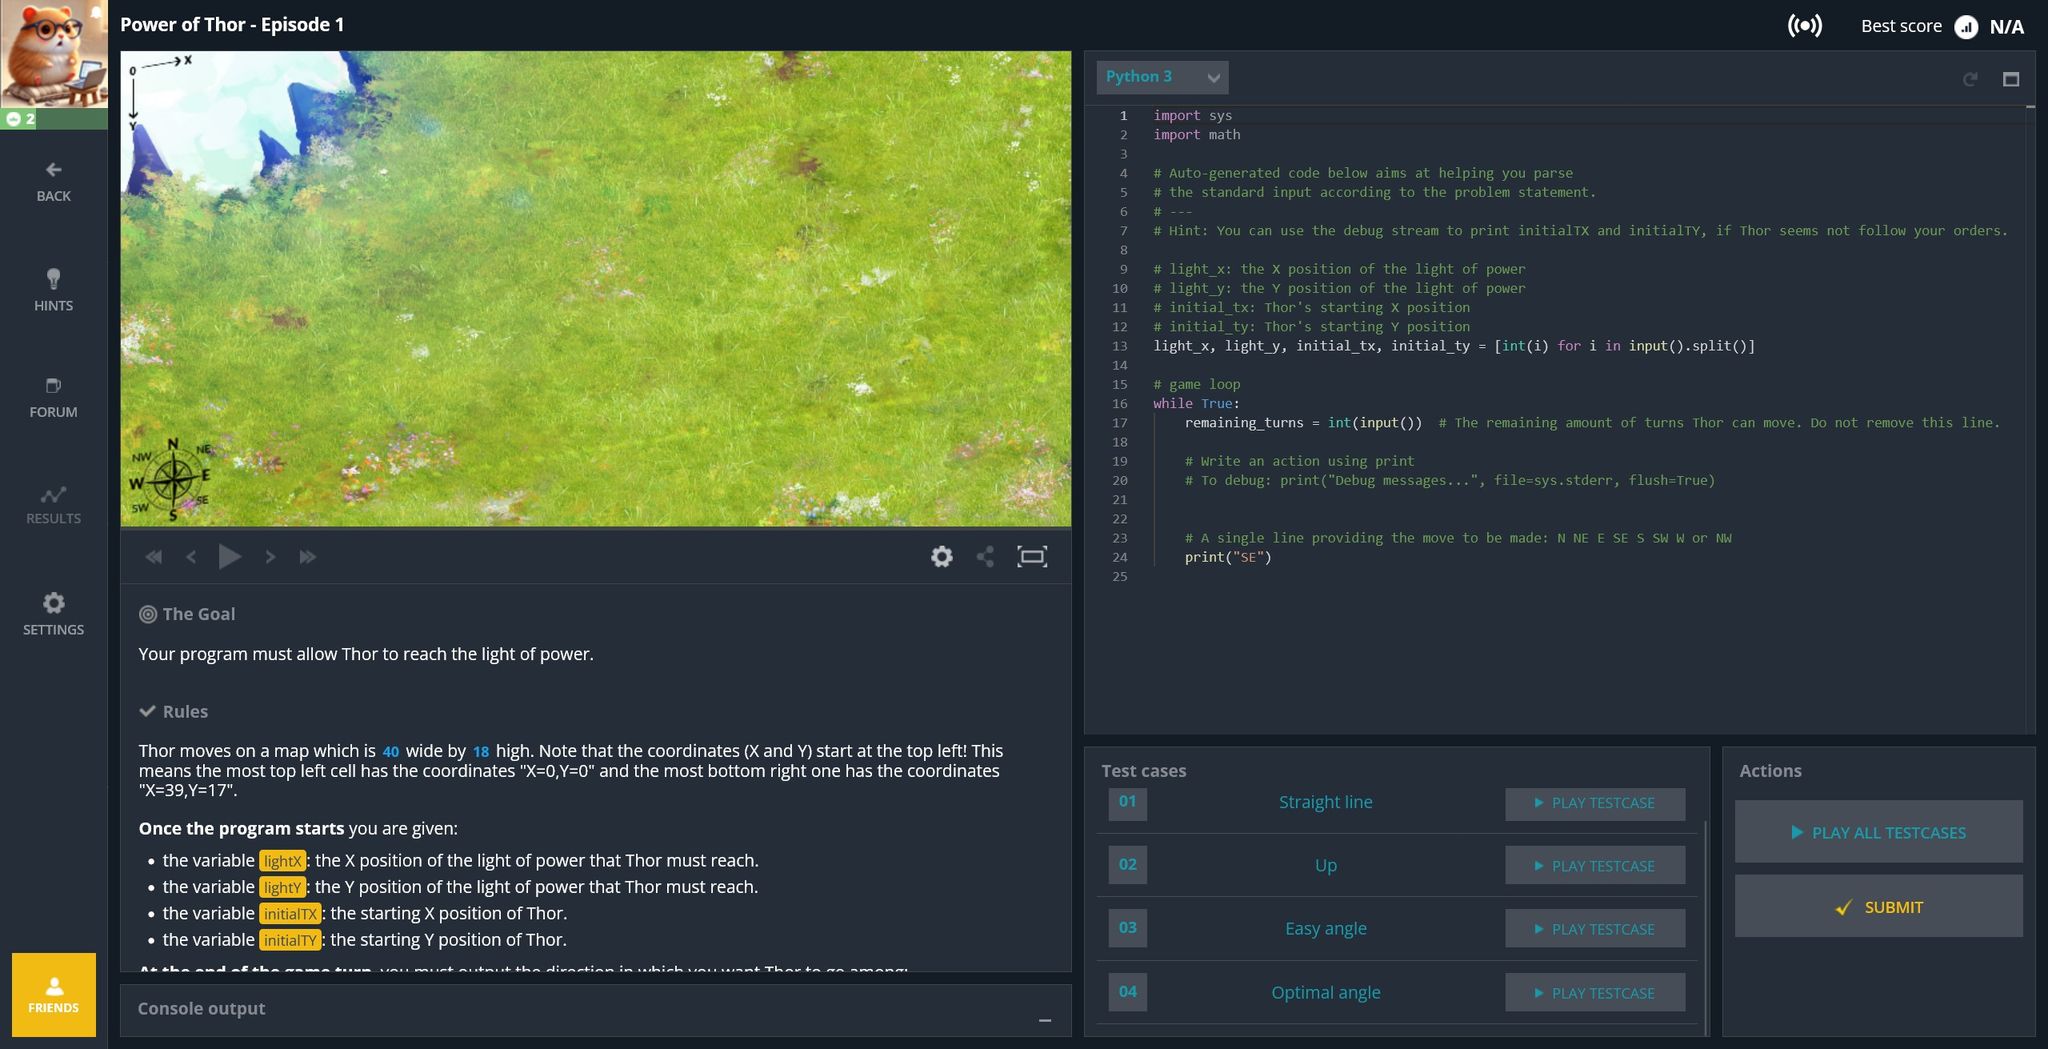This screenshot has width=2048, height=1049.
Task: Open the Forum from the sidebar
Action: [53, 396]
